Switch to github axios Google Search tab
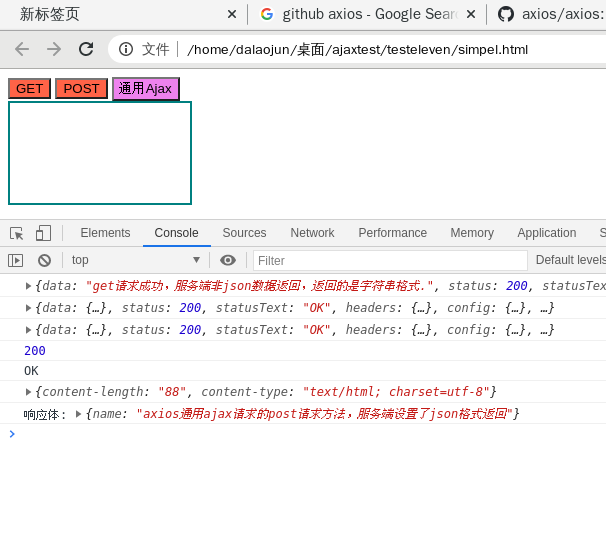Image resolution: width=606 pixels, height=548 pixels. pyautogui.click(x=367, y=14)
